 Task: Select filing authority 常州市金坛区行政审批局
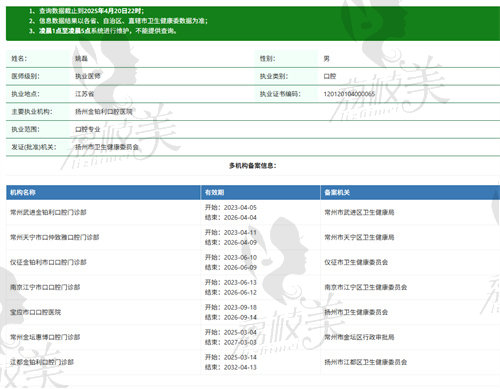[x=359, y=337]
